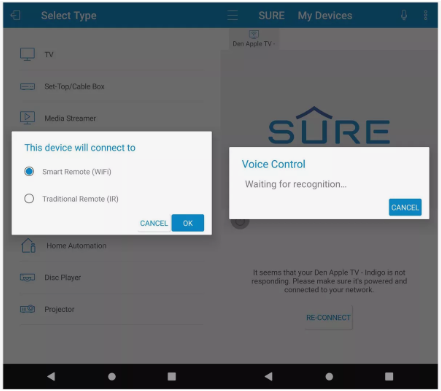Choose the Set-Top/Cable Box icon
Image resolution: width=441 pixels, height=391 pixels.
coord(27,87)
